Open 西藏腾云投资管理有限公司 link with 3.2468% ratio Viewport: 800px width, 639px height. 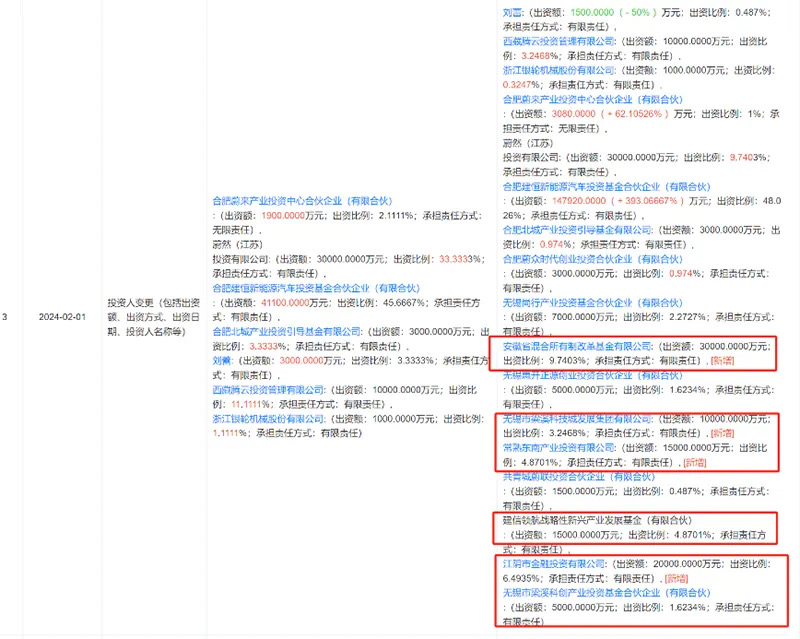click(559, 41)
